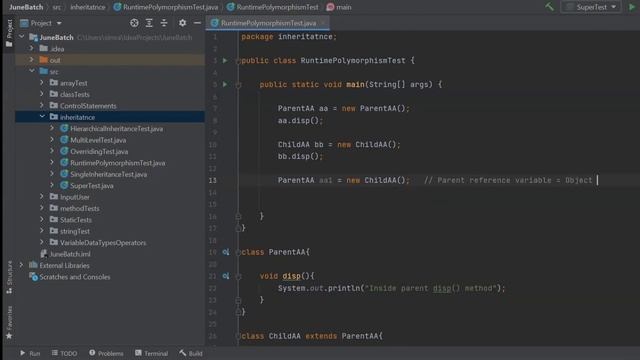The height and width of the screenshot is (360, 640).
Task: Run the SuperTest configuration with green play
Action: [x=633, y=7]
